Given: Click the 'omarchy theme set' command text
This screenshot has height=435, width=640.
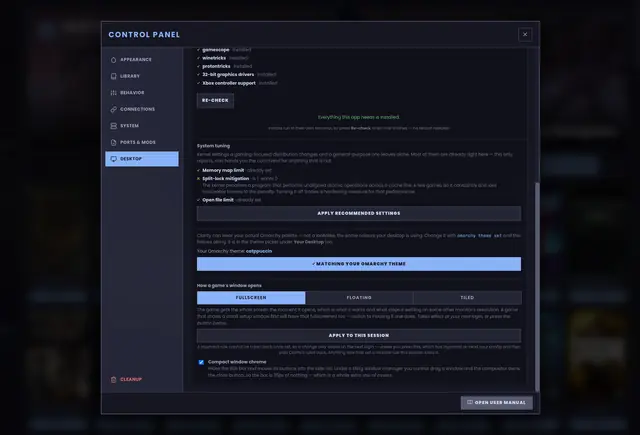Looking at the screenshot, I should [479, 235].
